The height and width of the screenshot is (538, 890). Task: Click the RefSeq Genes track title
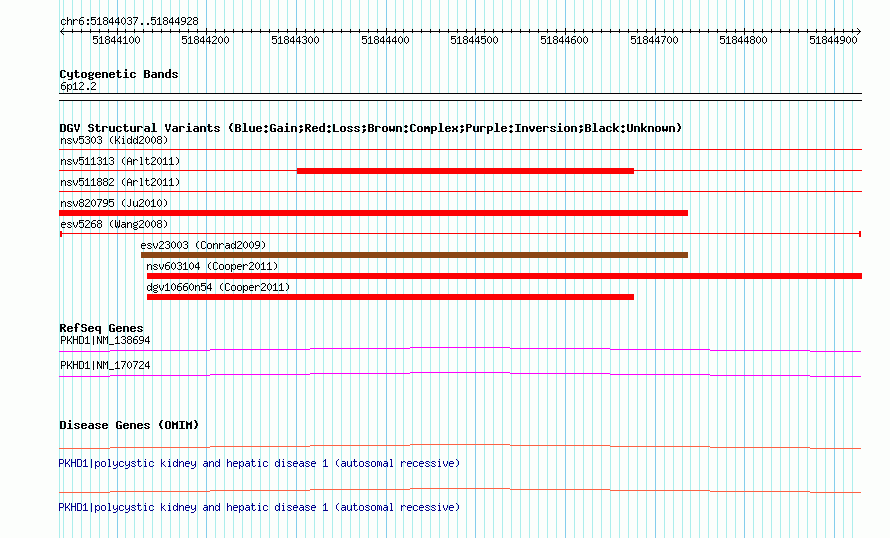(x=101, y=328)
